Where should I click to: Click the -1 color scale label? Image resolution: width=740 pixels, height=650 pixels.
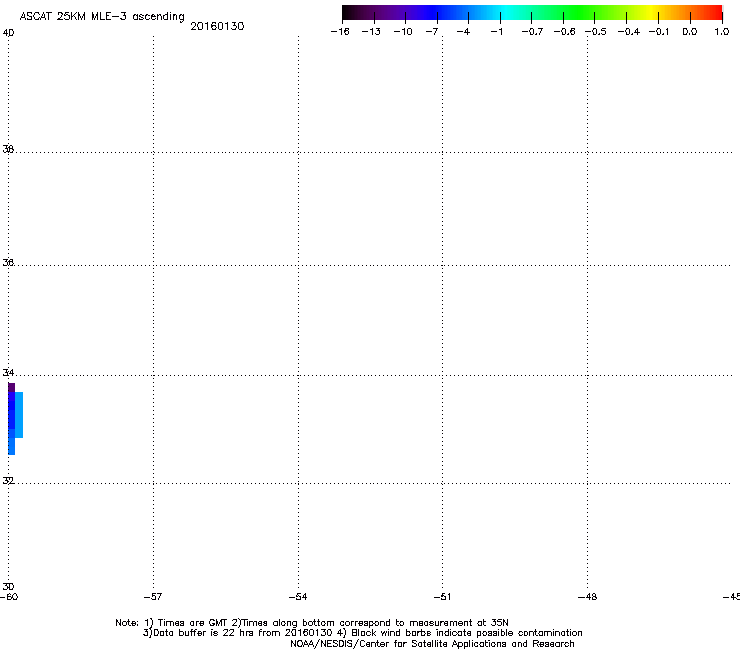coord(496,32)
